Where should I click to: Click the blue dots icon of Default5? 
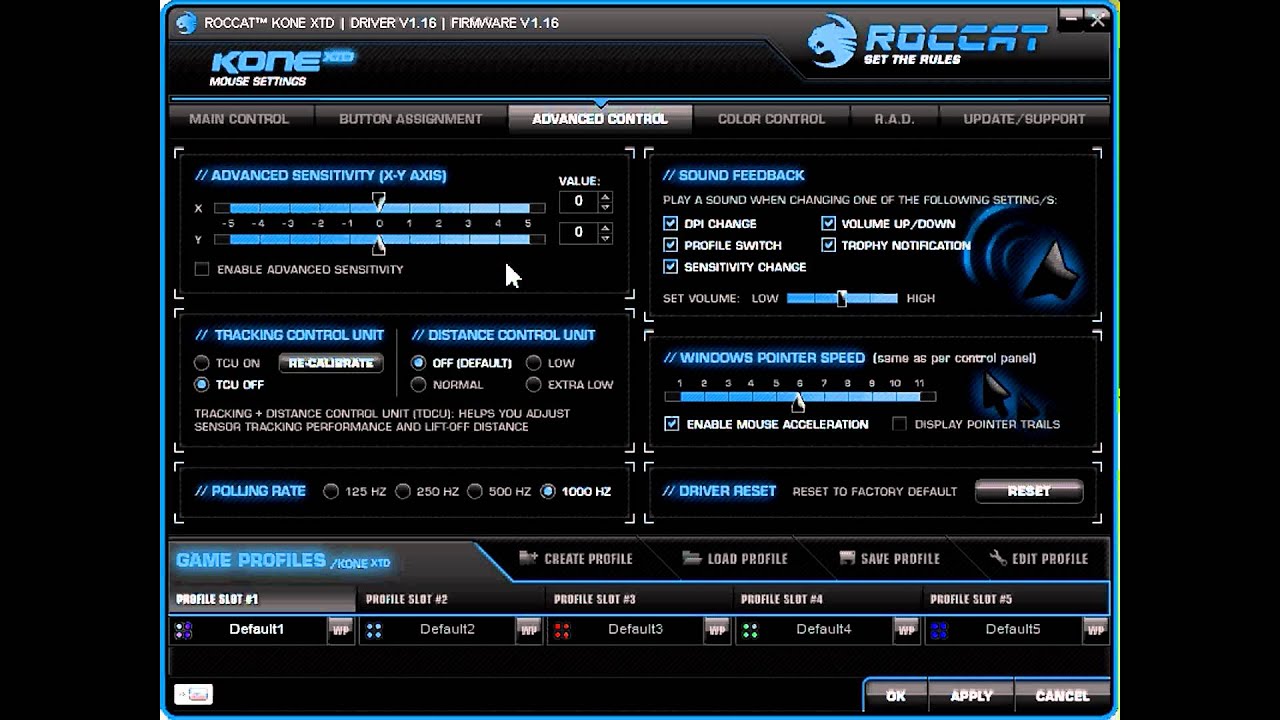[x=939, y=630]
